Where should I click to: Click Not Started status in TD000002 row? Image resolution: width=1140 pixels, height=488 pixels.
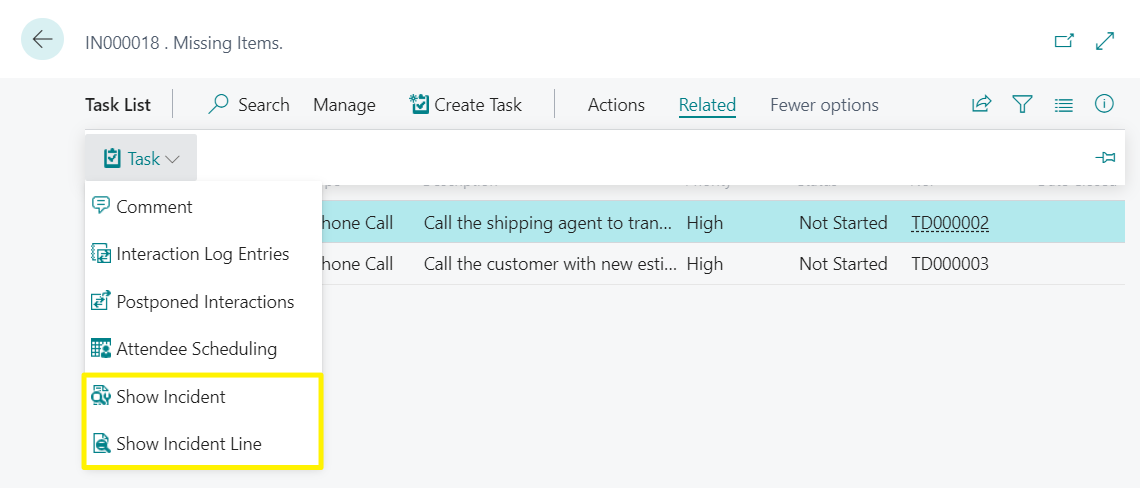843,223
